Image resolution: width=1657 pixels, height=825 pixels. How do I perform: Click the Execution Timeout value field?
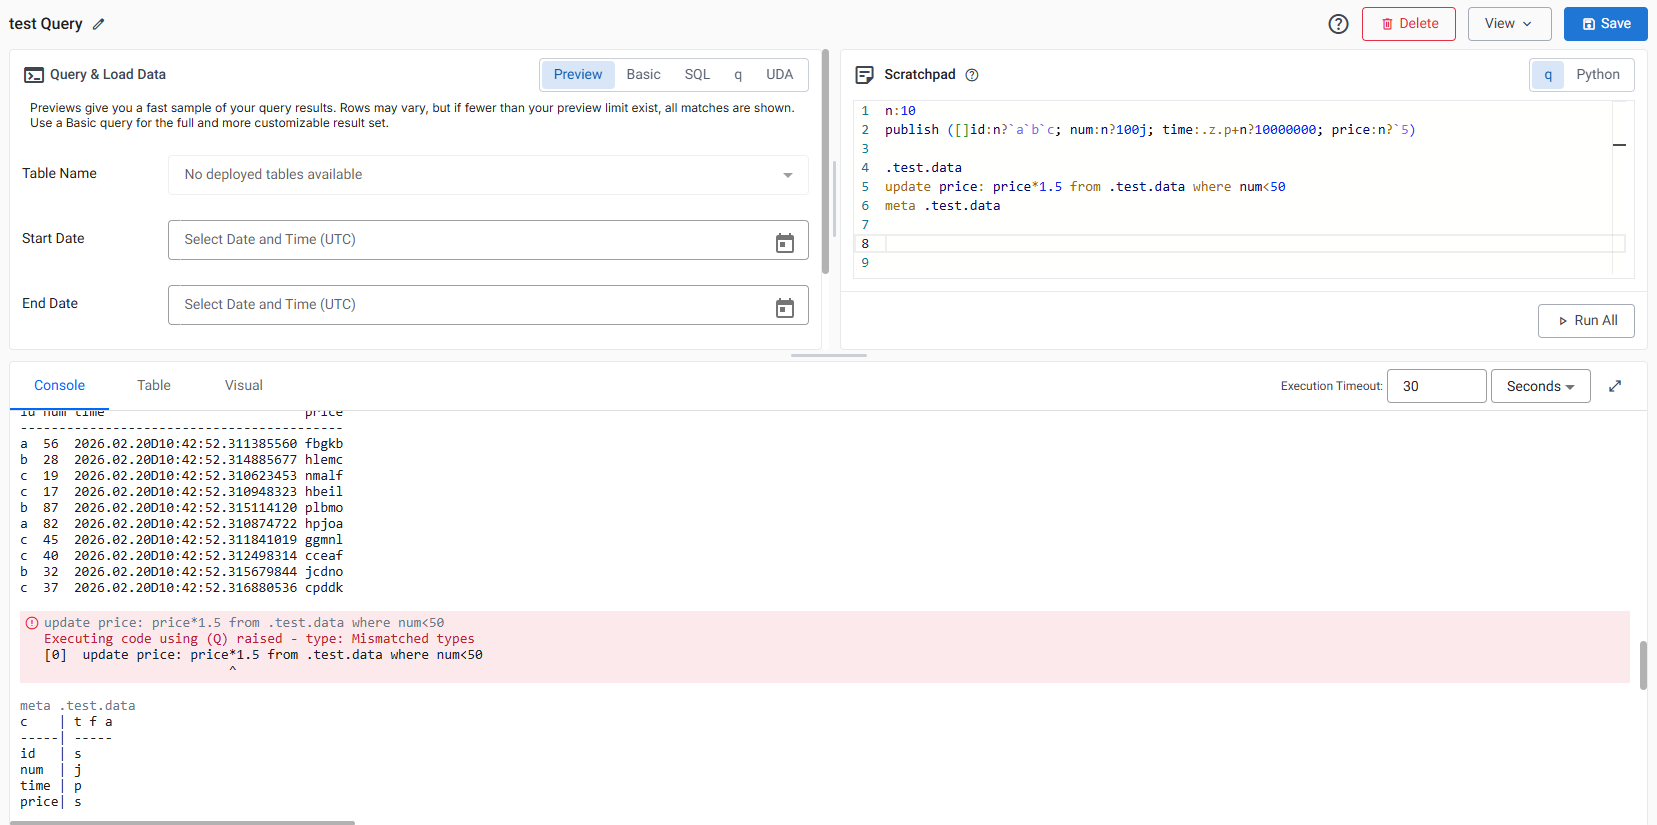[1436, 386]
